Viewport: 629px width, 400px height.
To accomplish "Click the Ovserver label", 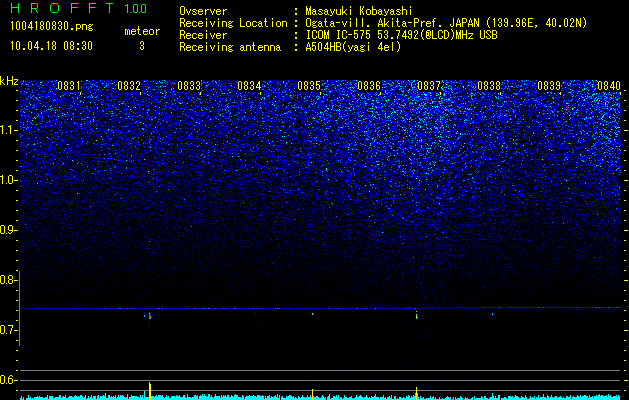I will coord(203,11).
